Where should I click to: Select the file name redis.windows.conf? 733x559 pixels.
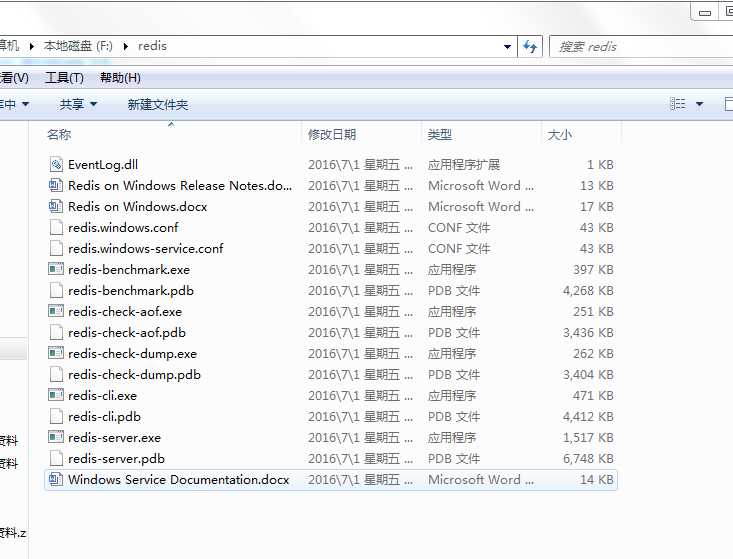[123, 227]
